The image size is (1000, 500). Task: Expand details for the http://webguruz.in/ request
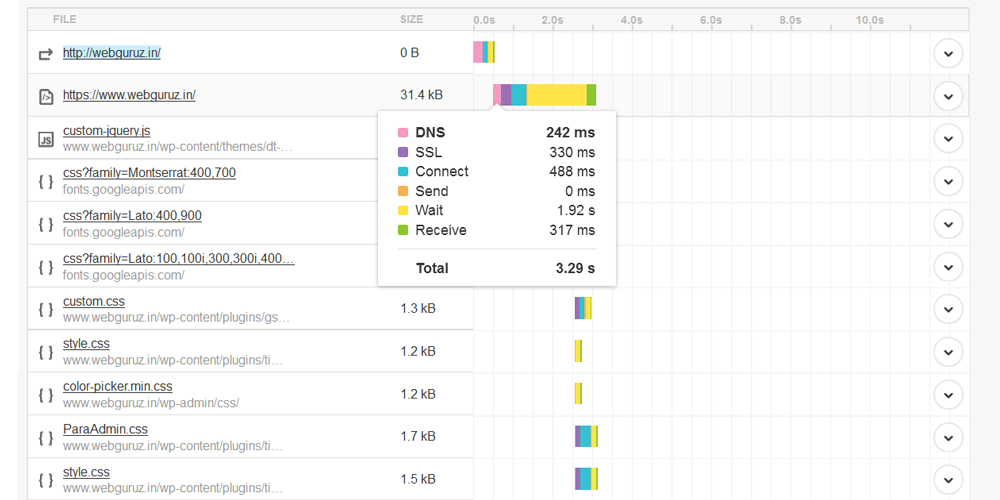[x=947, y=53]
